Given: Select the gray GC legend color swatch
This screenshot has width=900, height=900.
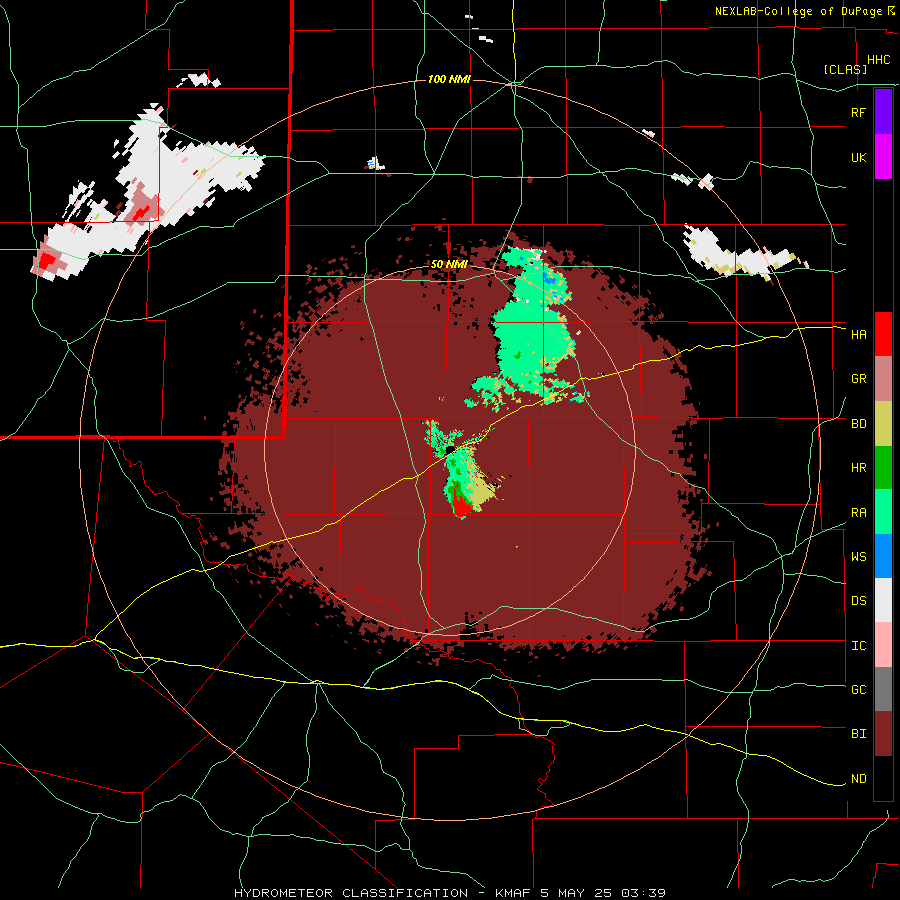Looking at the screenshot, I should pyautogui.click(x=883, y=689).
